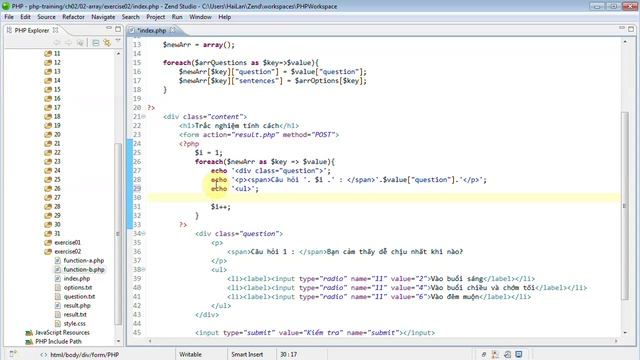Maximize the editor area
The image size is (640, 360).
pyautogui.click(x=631, y=29)
